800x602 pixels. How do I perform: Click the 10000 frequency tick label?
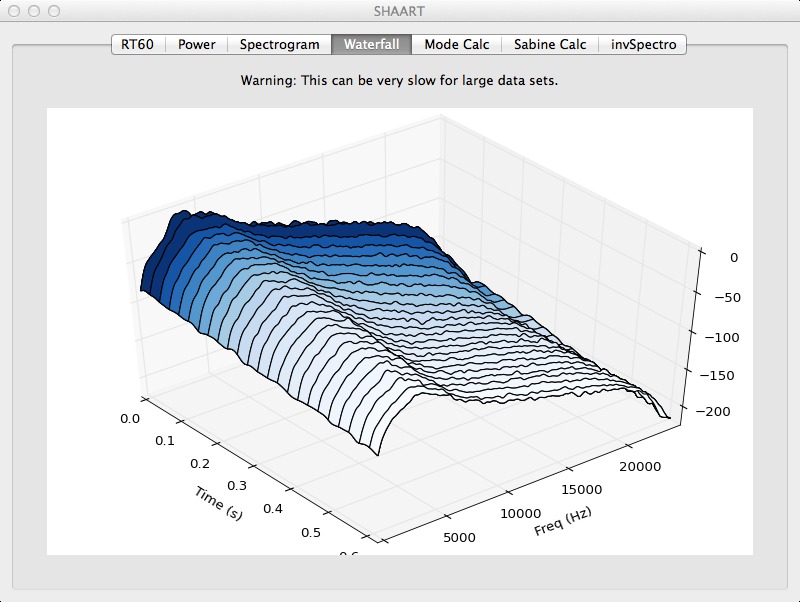click(520, 514)
